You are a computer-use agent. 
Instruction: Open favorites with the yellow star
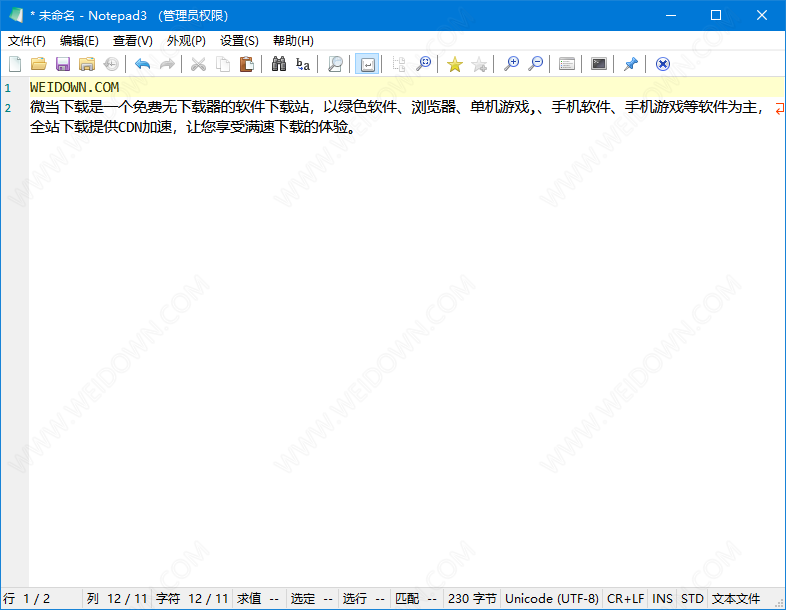coord(455,64)
